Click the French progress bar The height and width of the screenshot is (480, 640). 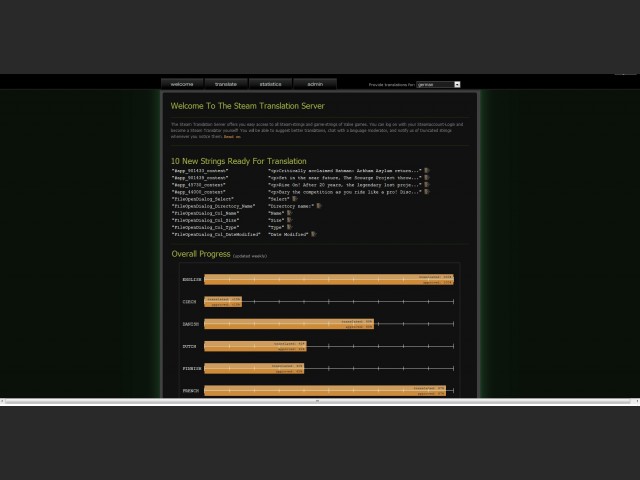click(x=325, y=391)
